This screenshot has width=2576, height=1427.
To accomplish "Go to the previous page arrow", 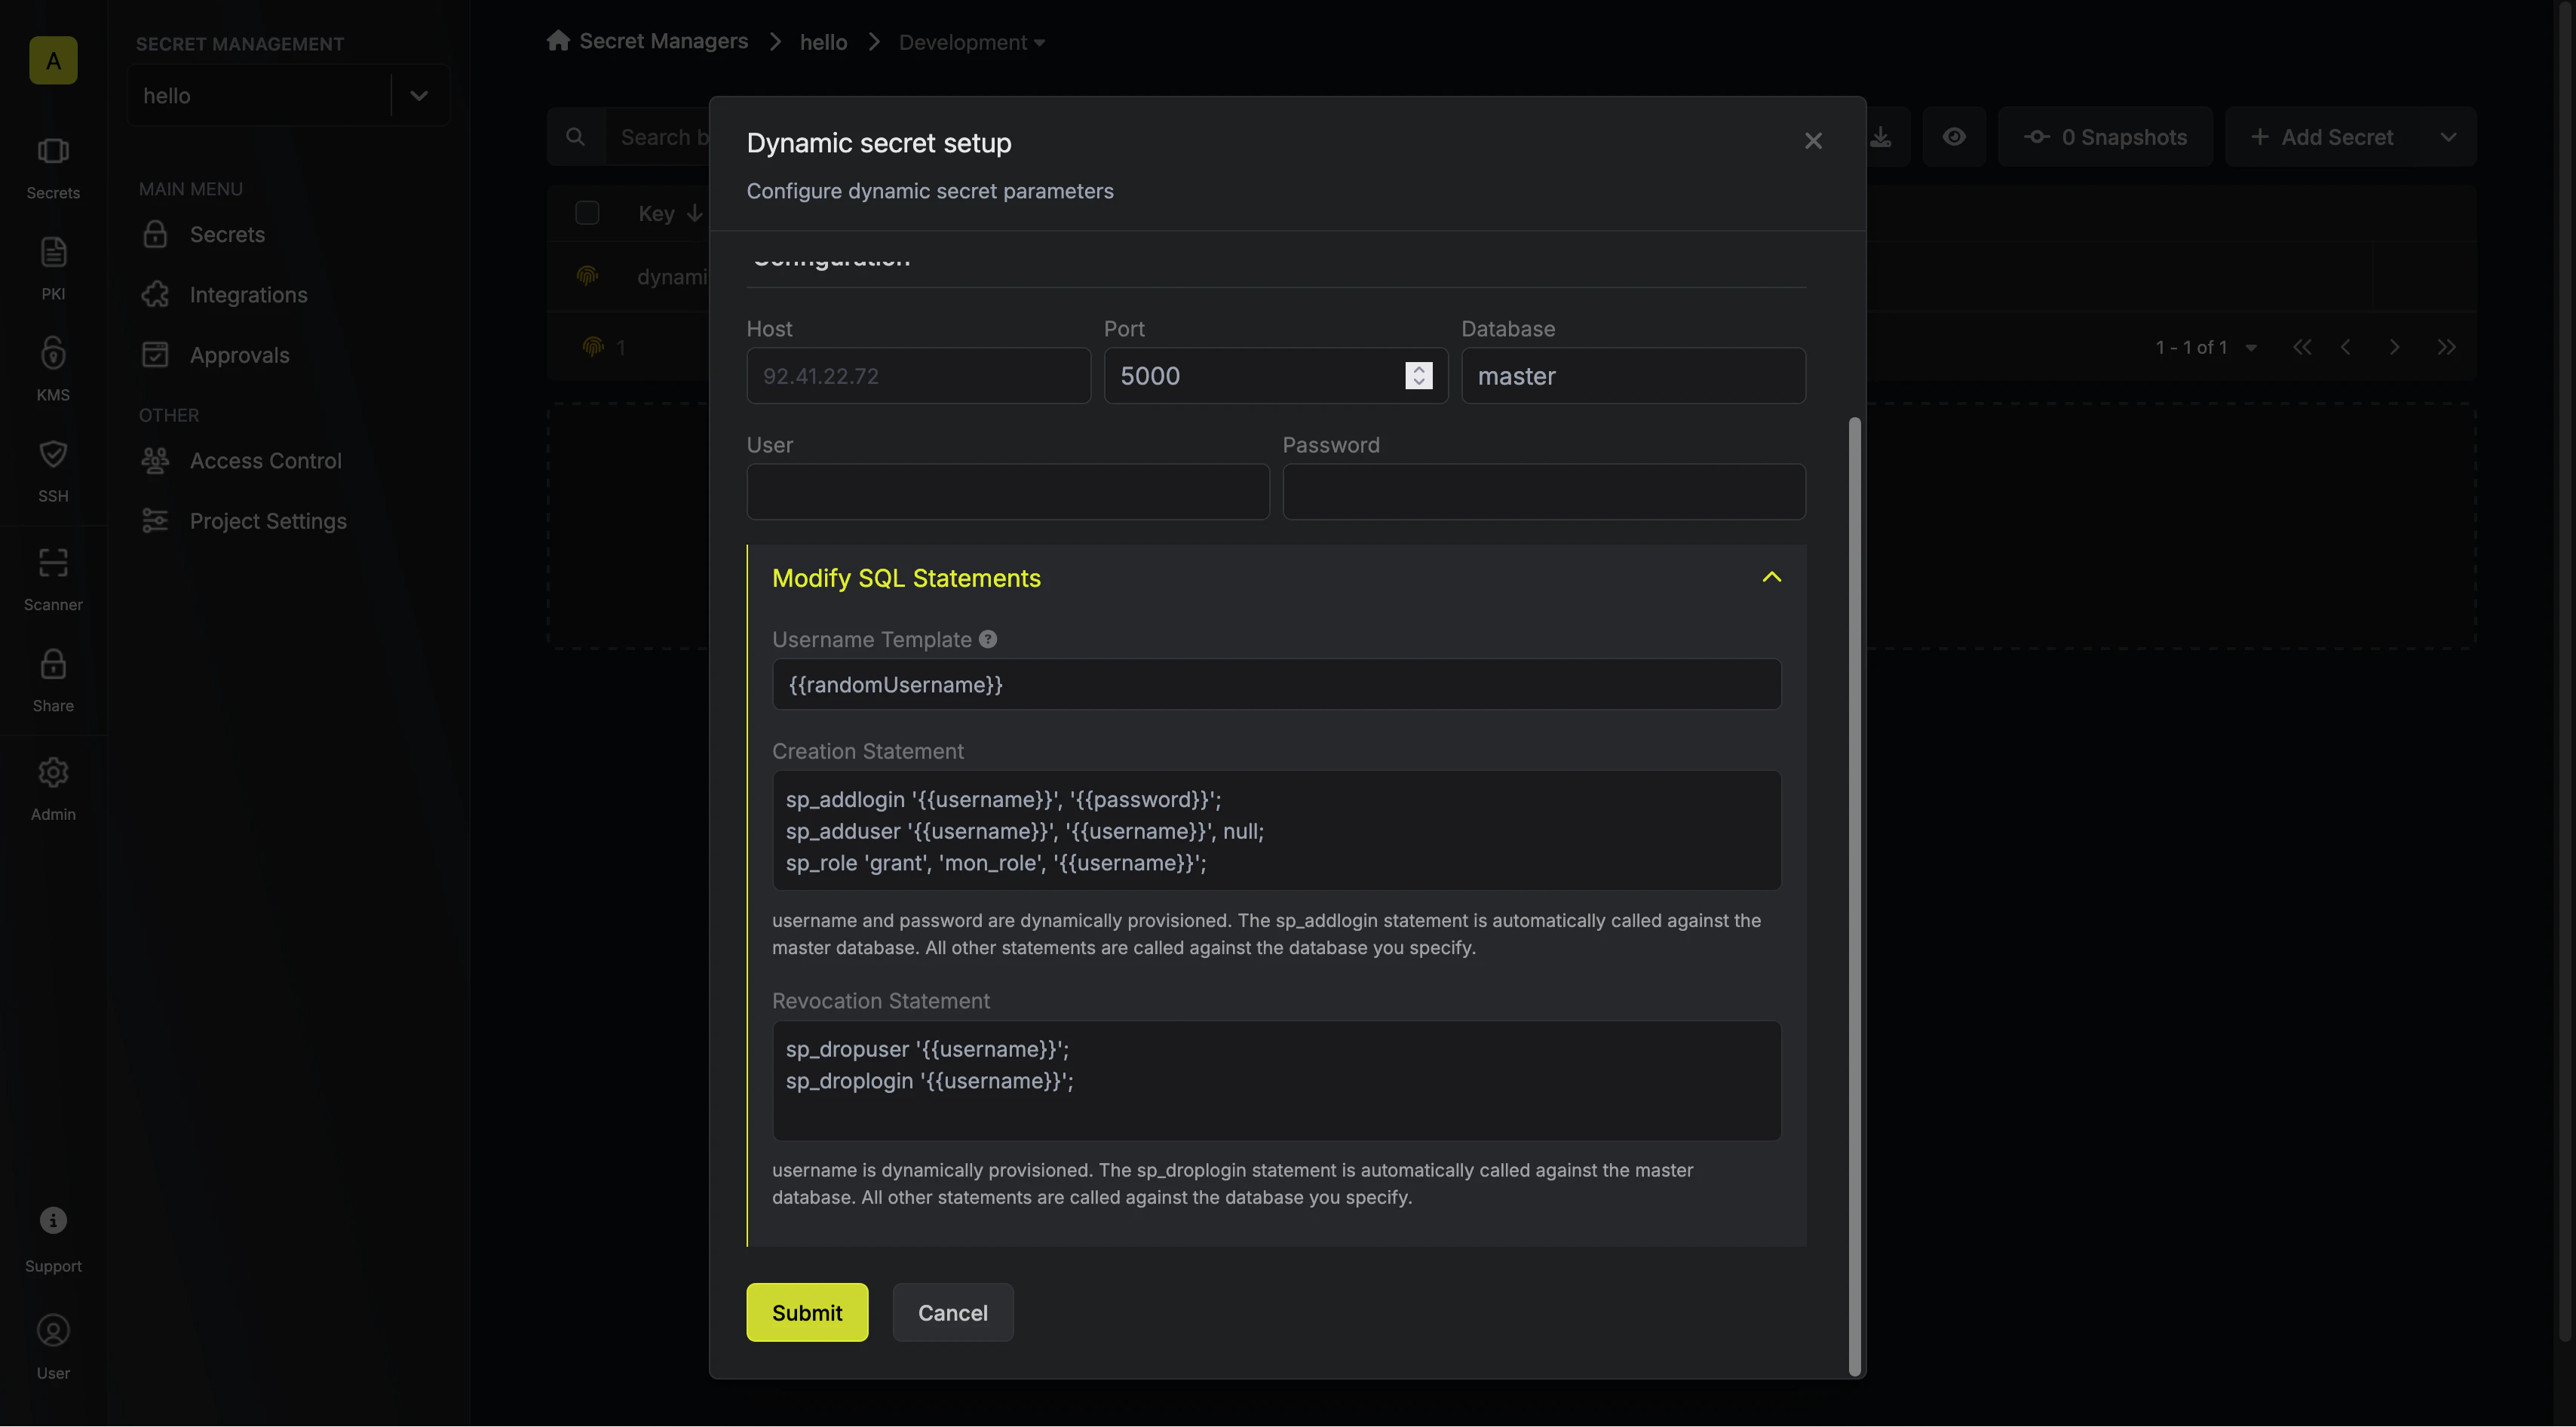I will point(2346,347).
